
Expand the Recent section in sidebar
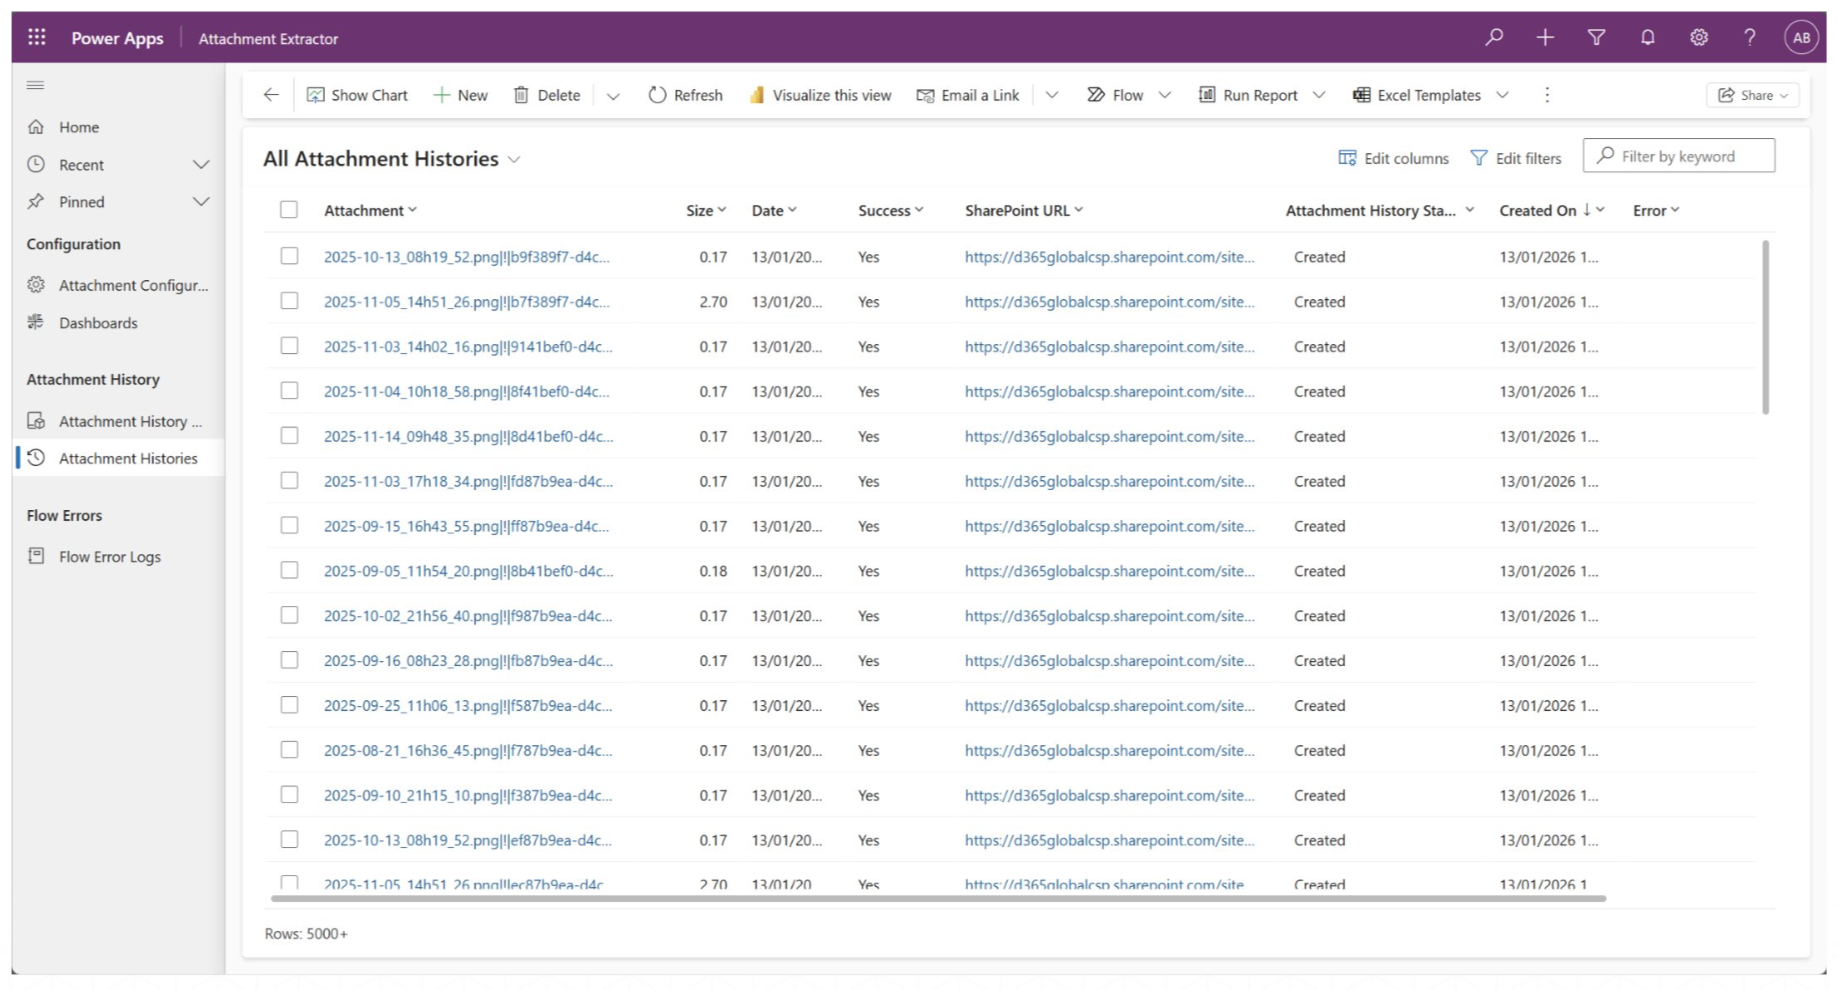[x=201, y=165]
